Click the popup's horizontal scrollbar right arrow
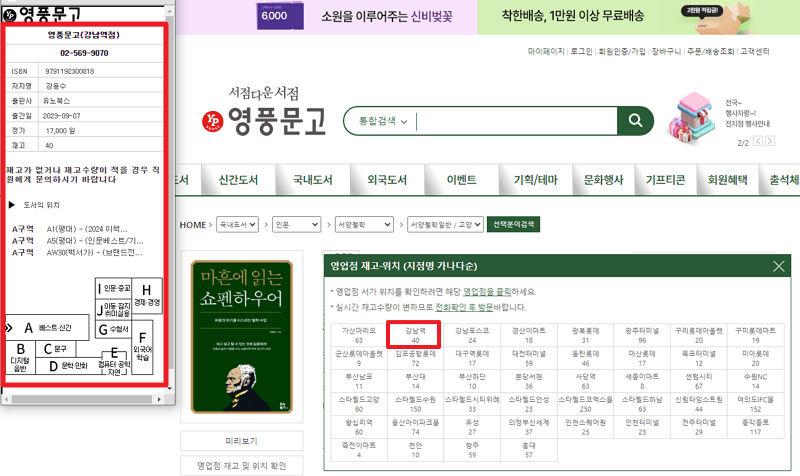Image resolution: width=800 pixels, height=476 pixels. coord(159,399)
